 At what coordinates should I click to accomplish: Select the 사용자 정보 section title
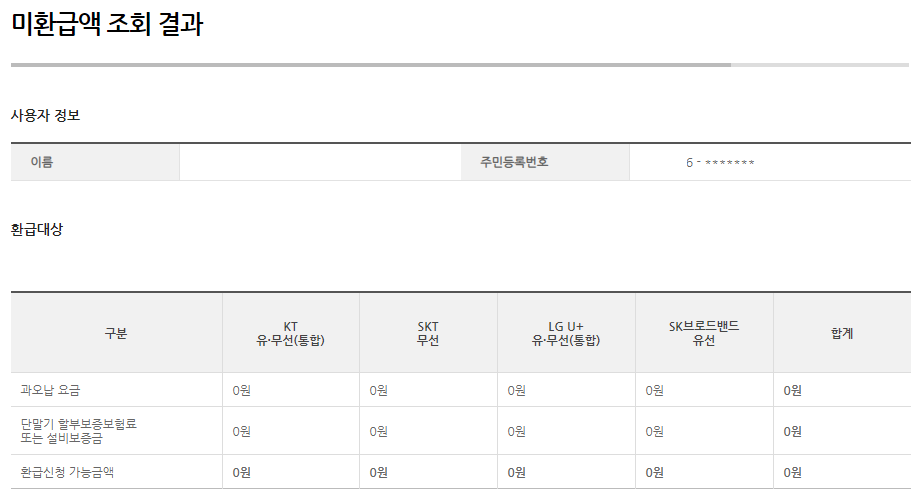(x=45, y=115)
